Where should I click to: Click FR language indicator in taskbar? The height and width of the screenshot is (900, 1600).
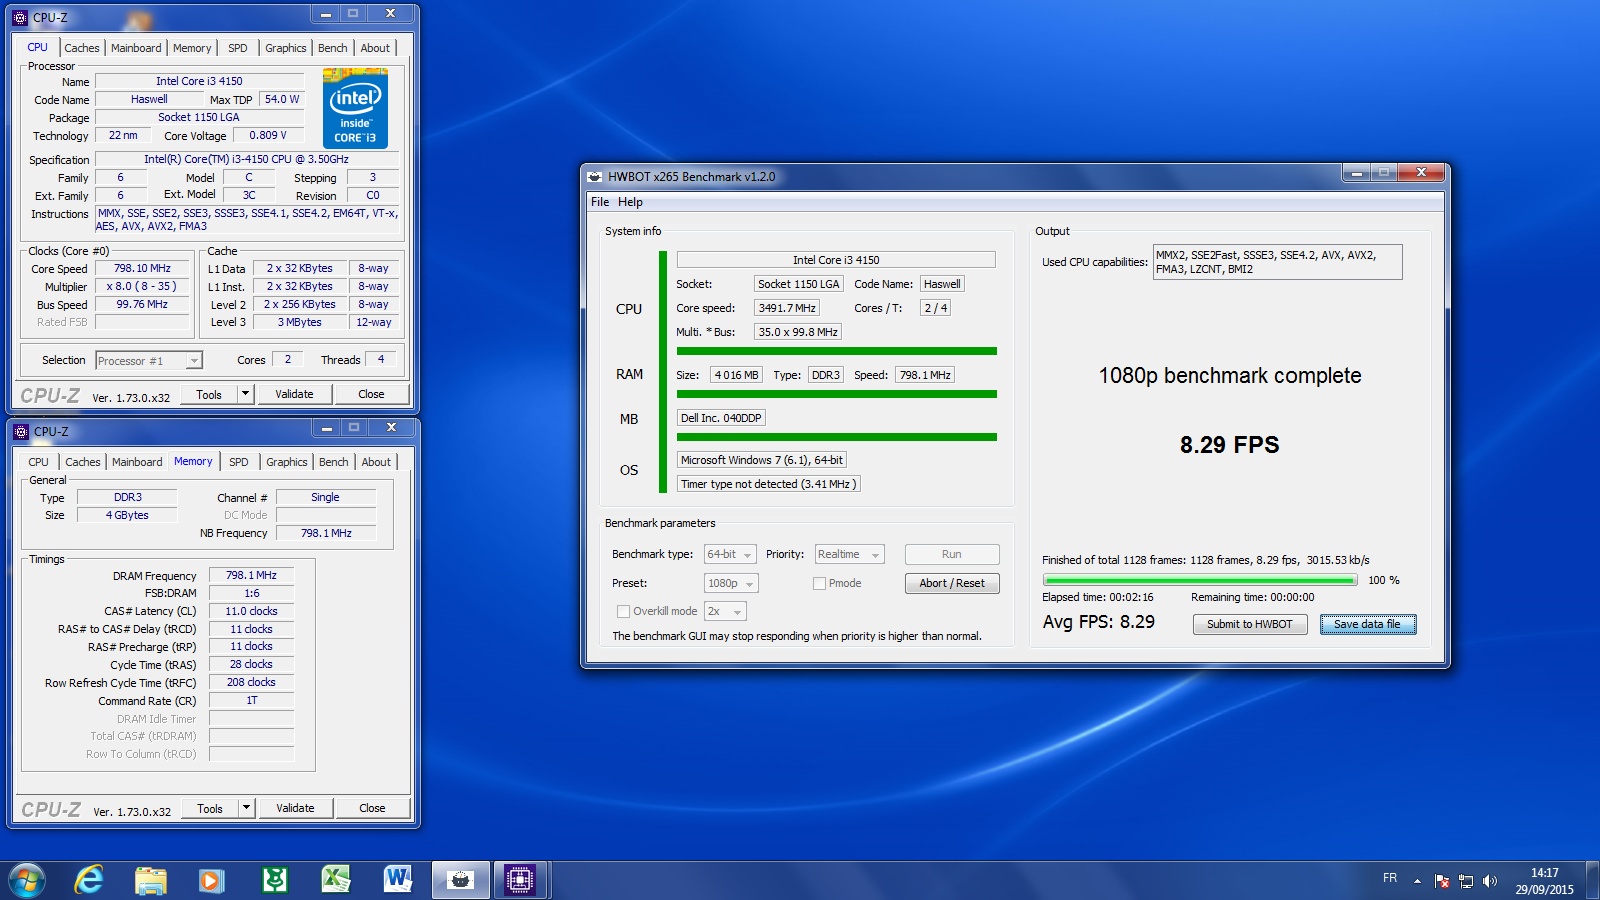[1390, 878]
